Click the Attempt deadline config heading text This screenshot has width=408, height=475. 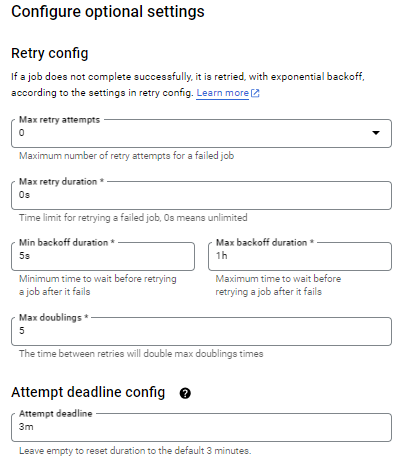(88, 392)
